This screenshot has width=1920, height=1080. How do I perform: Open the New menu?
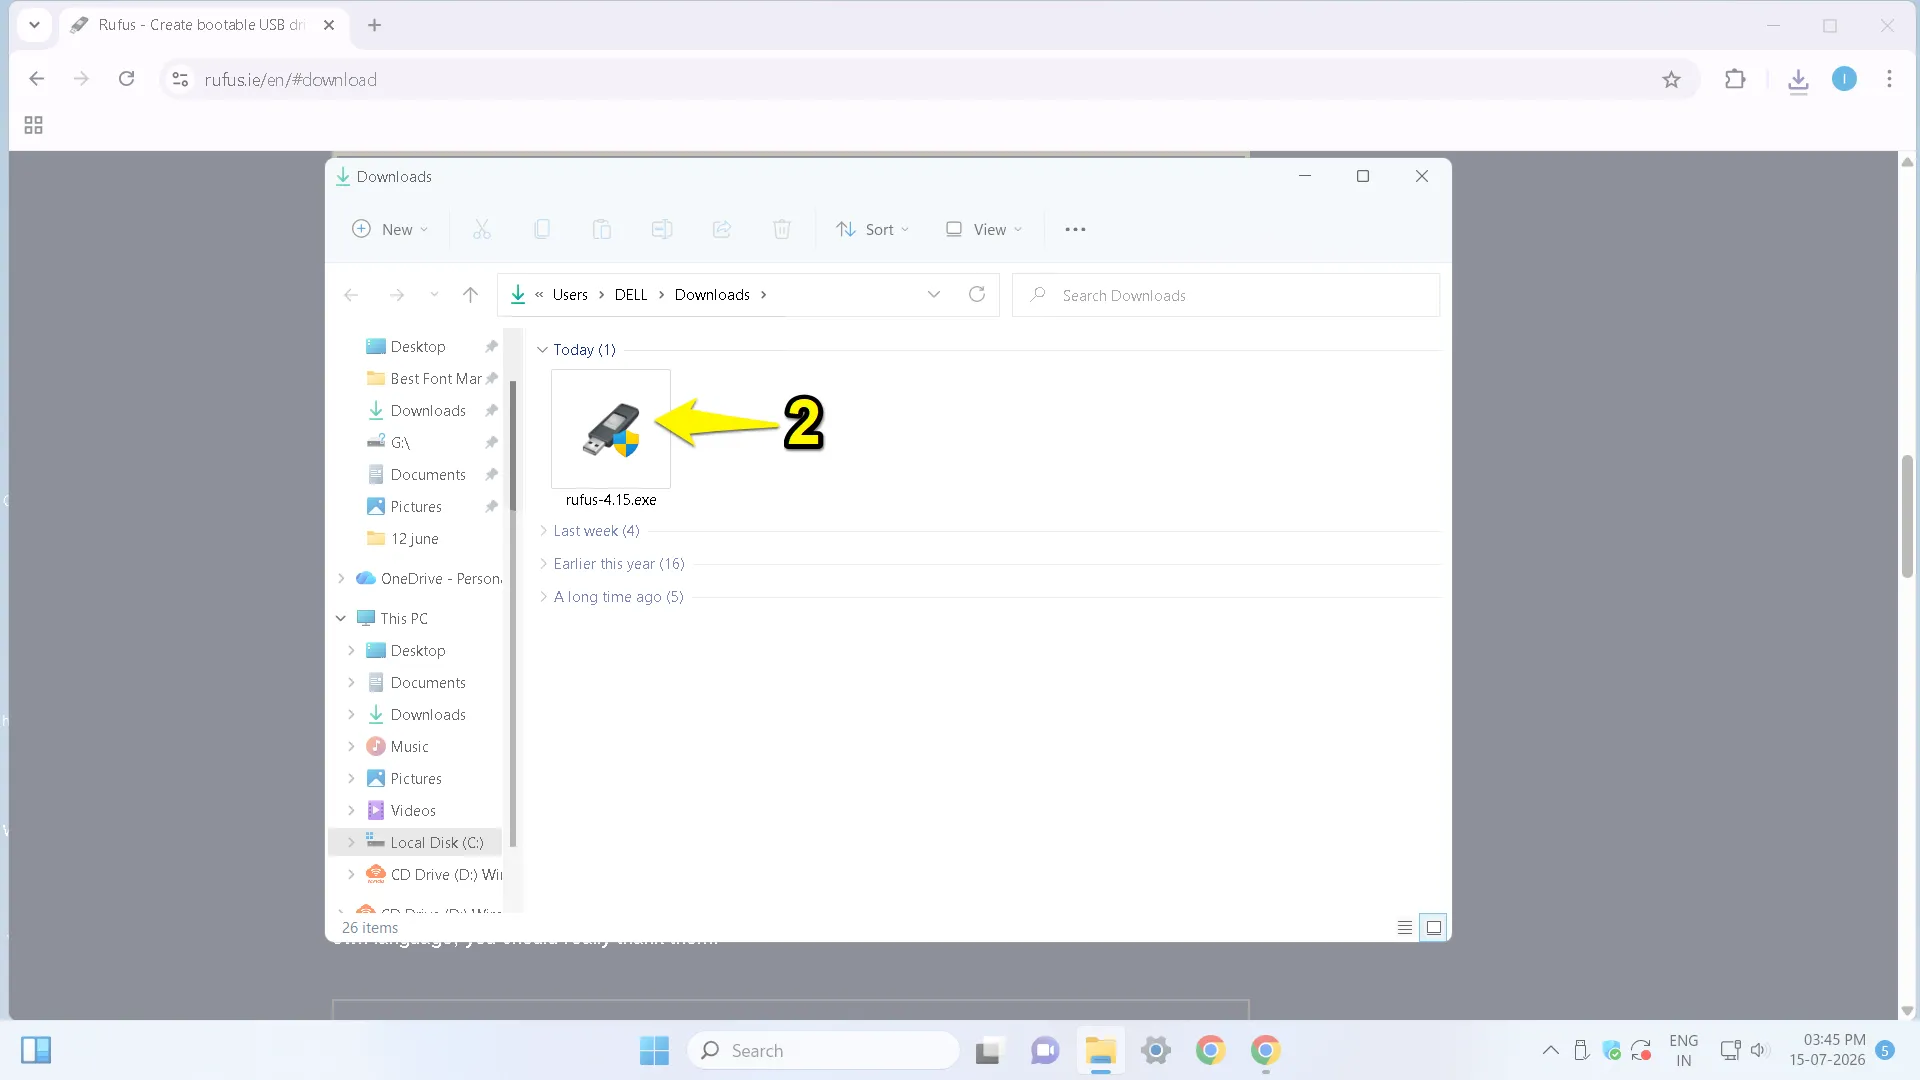click(391, 229)
